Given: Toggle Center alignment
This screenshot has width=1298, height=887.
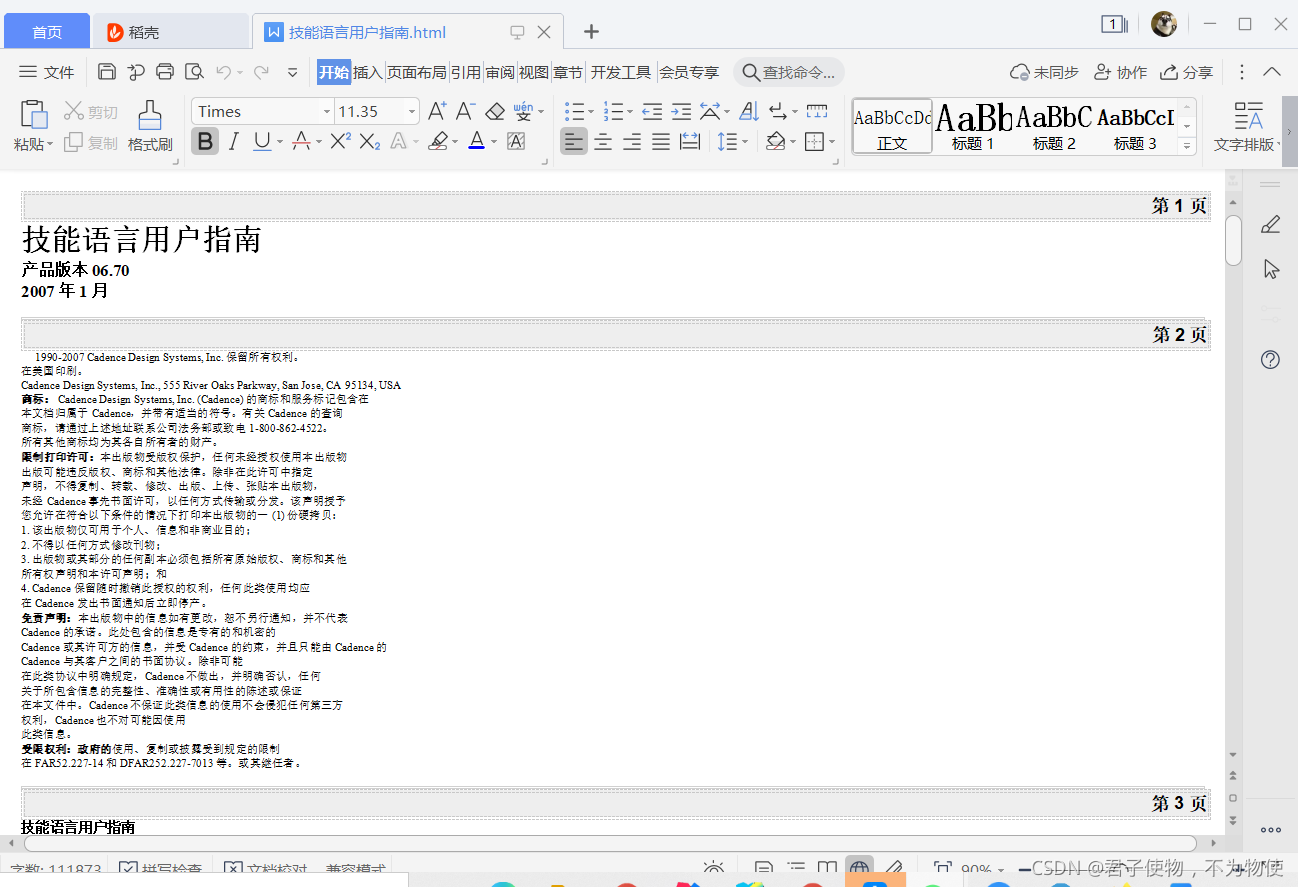Looking at the screenshot, I should click(x=603, y=142).
